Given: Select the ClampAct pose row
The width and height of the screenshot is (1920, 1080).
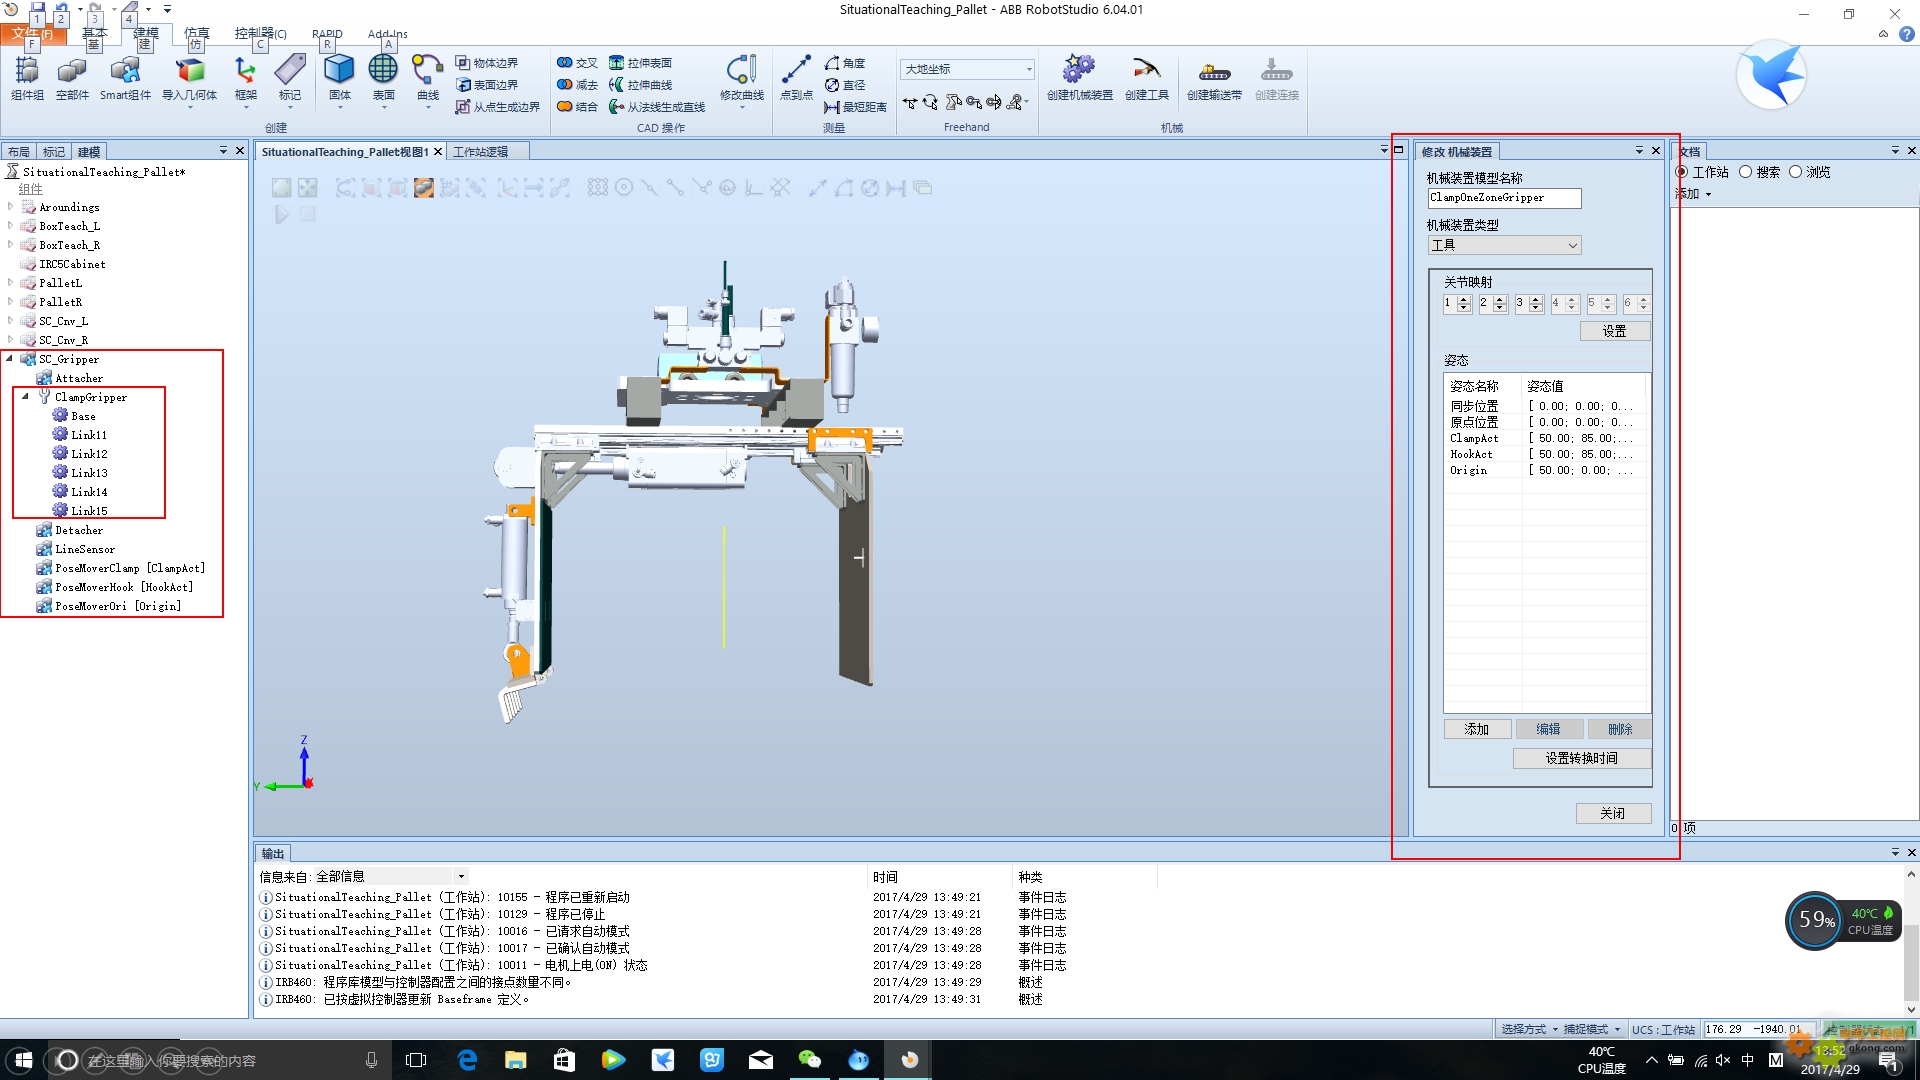Looking at the screenshot, I should [1546, 438].
